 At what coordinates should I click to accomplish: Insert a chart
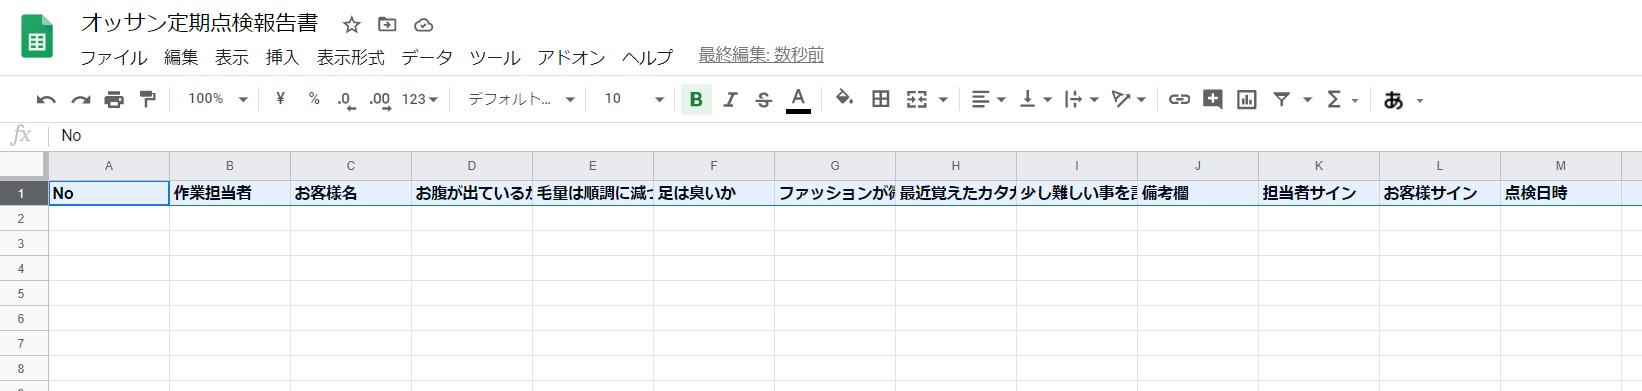coord(1247,99)
